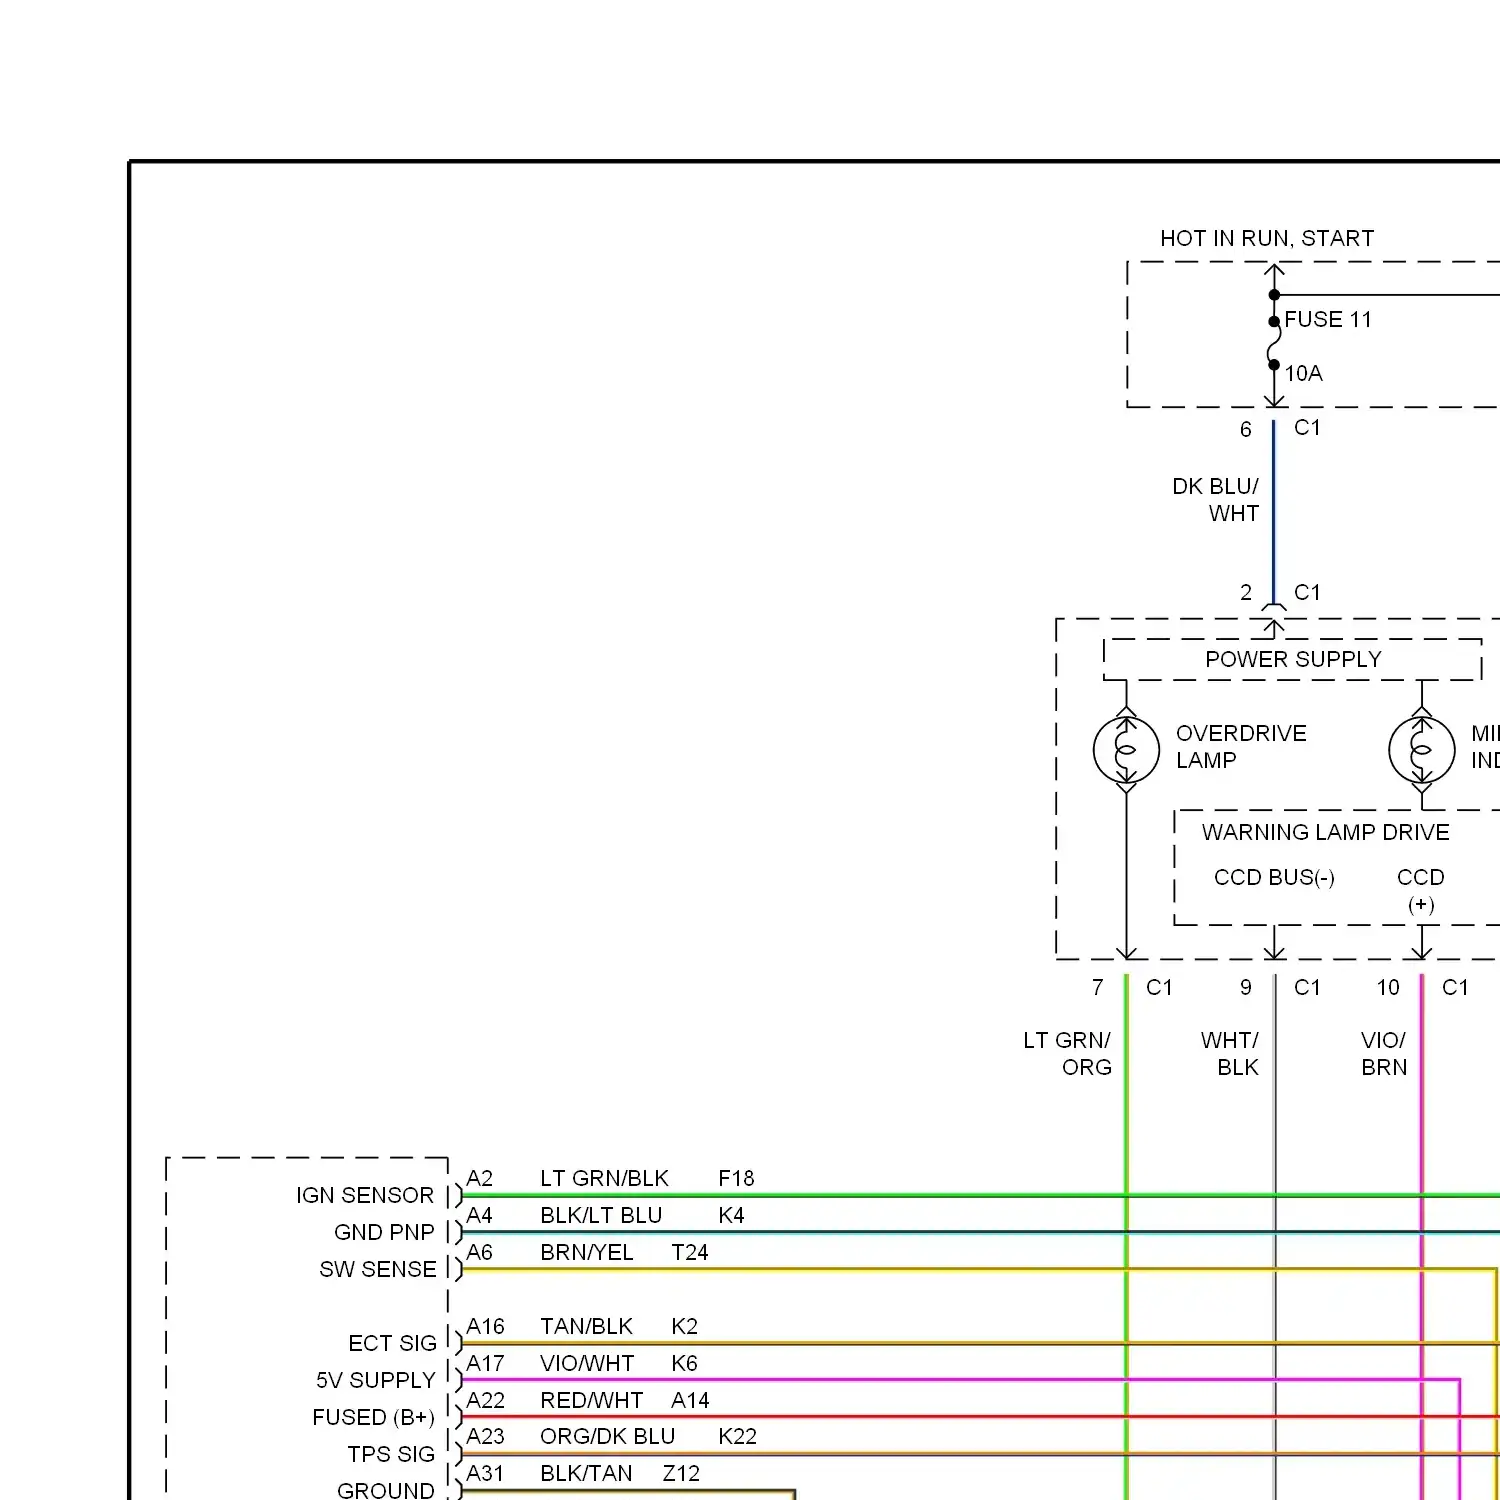Select the OVERDRIVE LAMP label
1500x1500 pixels.
(1241, 747)
